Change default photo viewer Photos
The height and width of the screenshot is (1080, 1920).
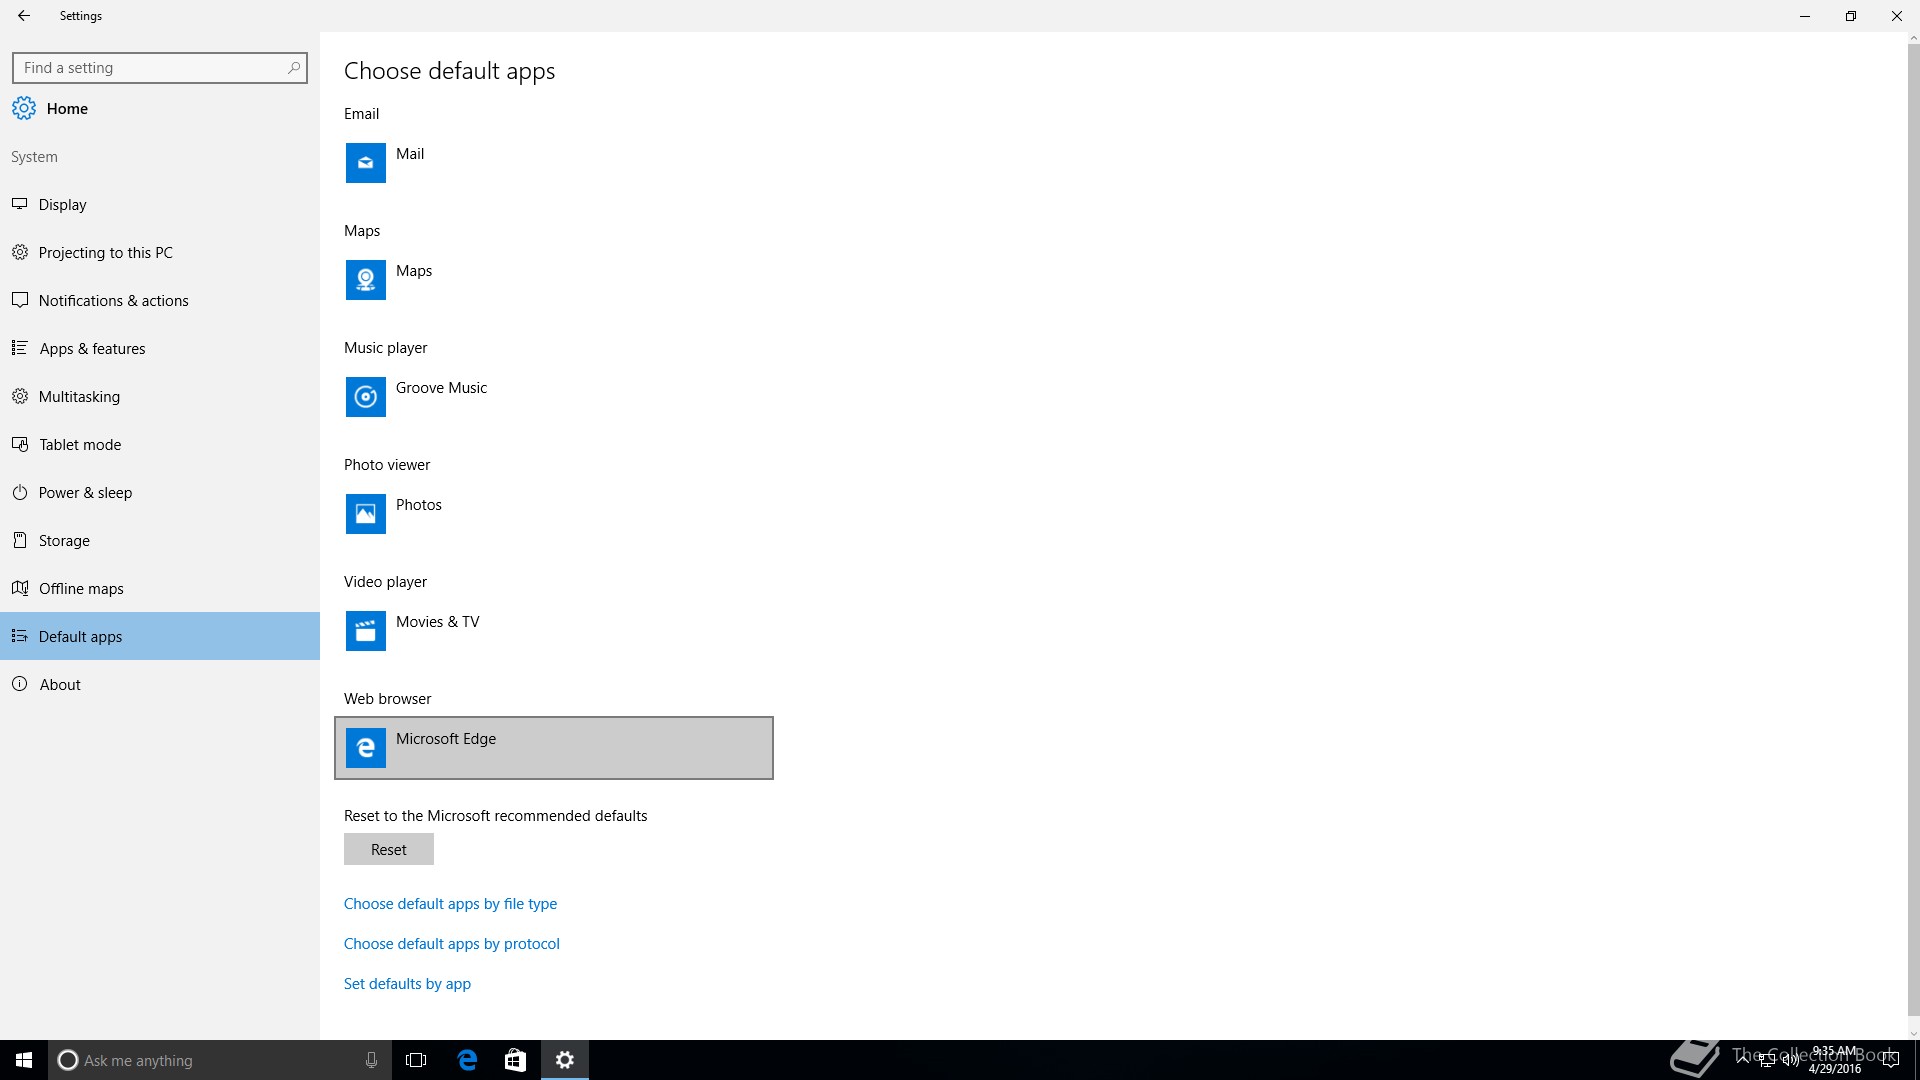(554, 514)
